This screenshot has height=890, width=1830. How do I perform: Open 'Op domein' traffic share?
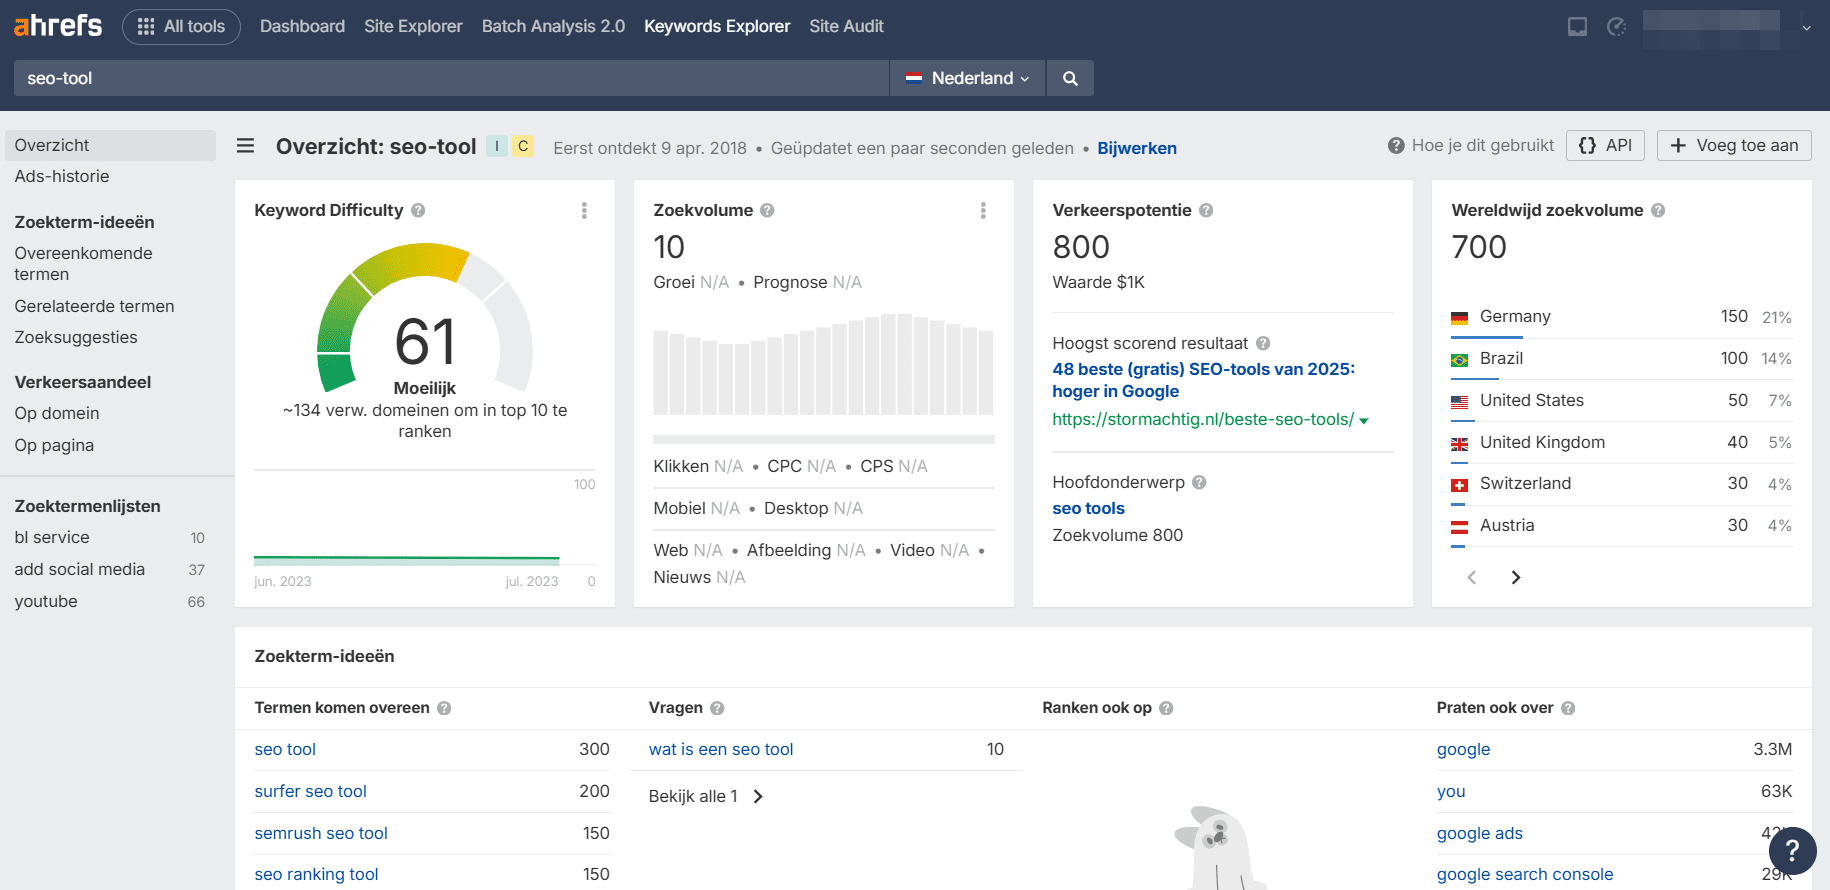57,413
